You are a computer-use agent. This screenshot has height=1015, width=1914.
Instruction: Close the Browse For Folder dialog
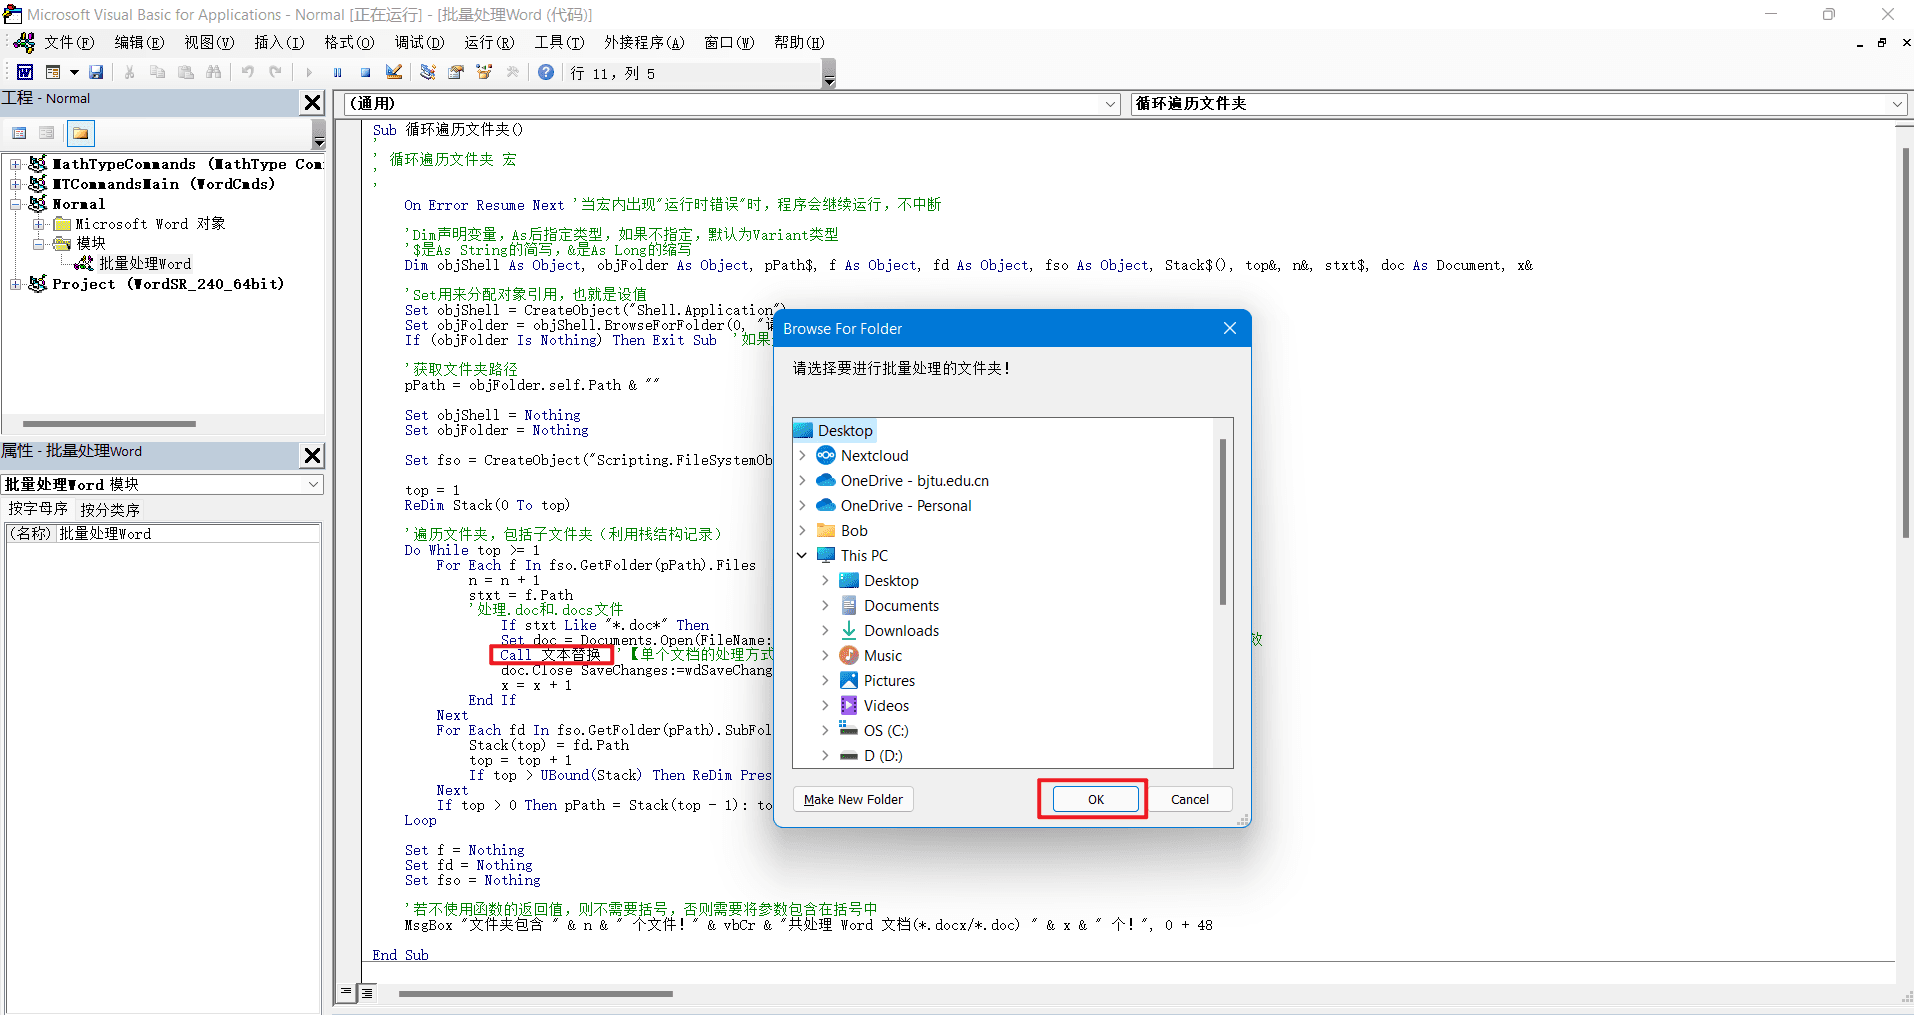1230,328
